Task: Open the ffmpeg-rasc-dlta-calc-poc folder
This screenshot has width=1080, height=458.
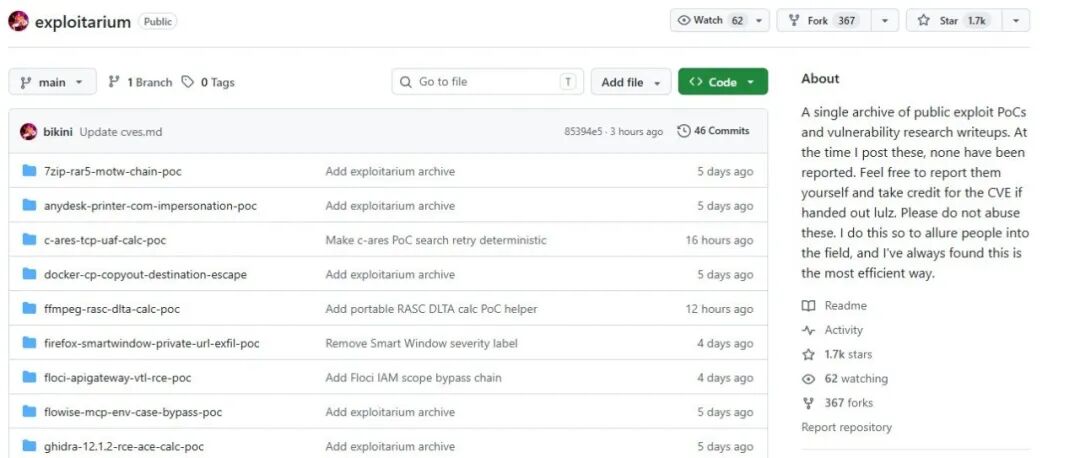Action: [x=112, y=309]
